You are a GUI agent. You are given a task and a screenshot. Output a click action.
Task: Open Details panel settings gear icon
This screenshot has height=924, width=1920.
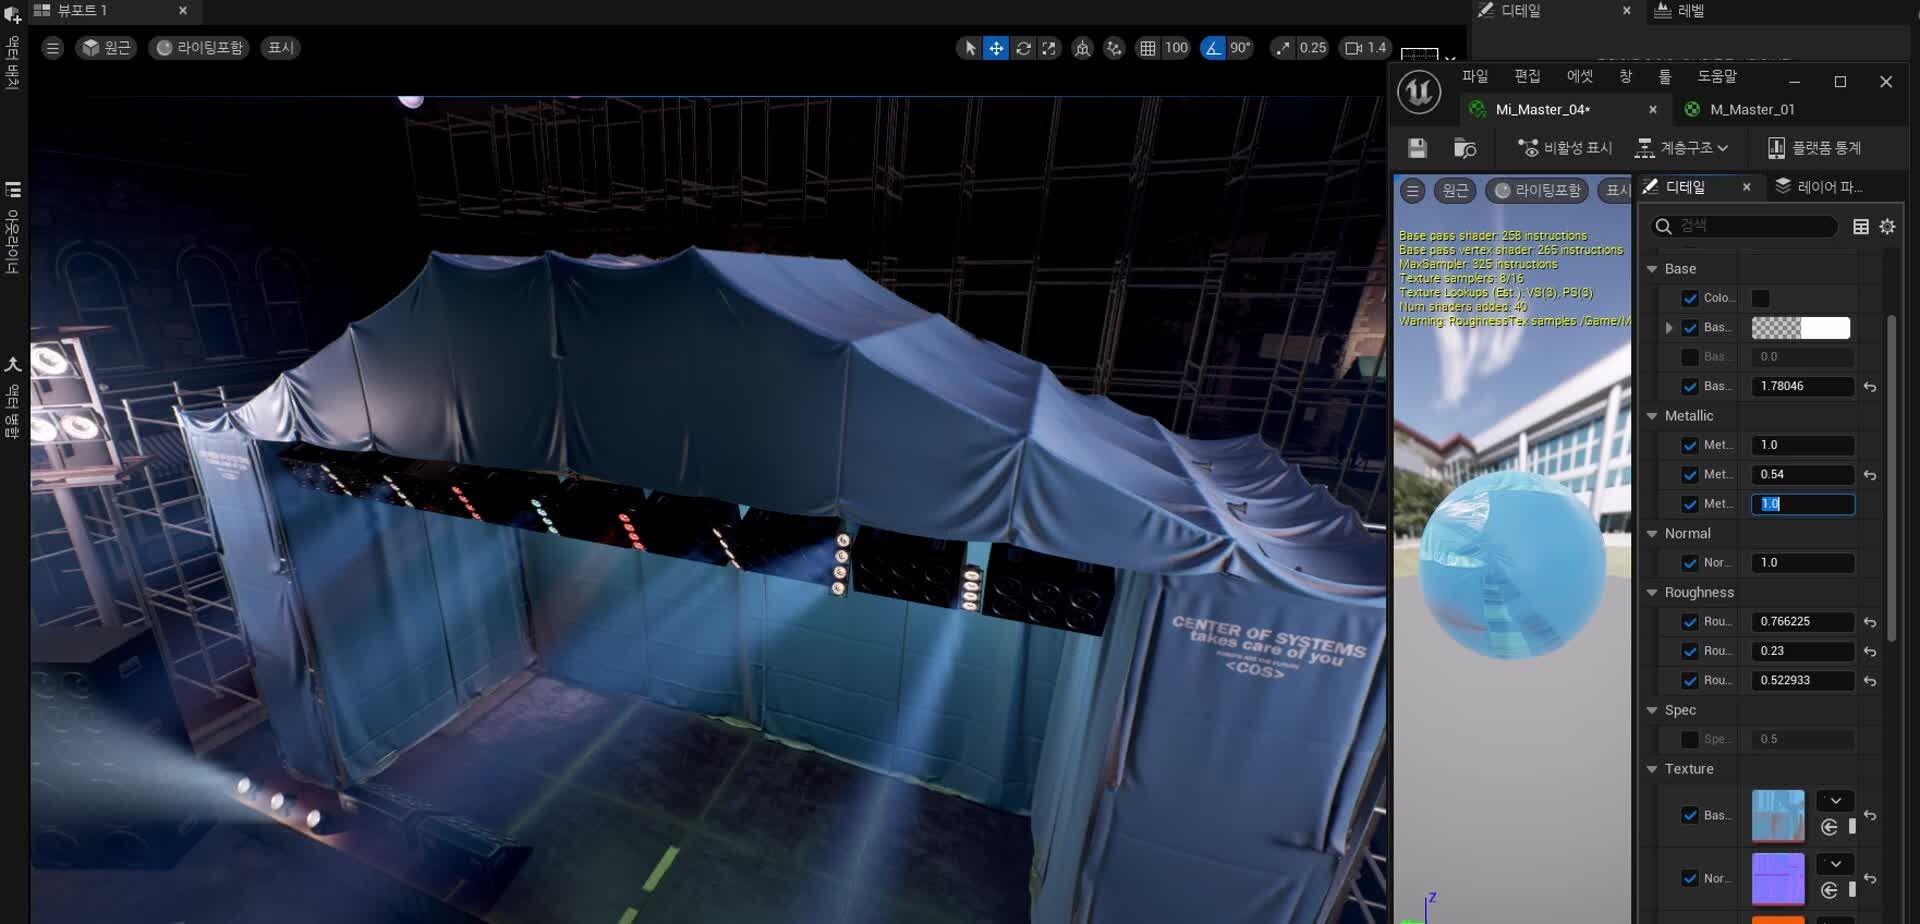tap(1887, 227)
